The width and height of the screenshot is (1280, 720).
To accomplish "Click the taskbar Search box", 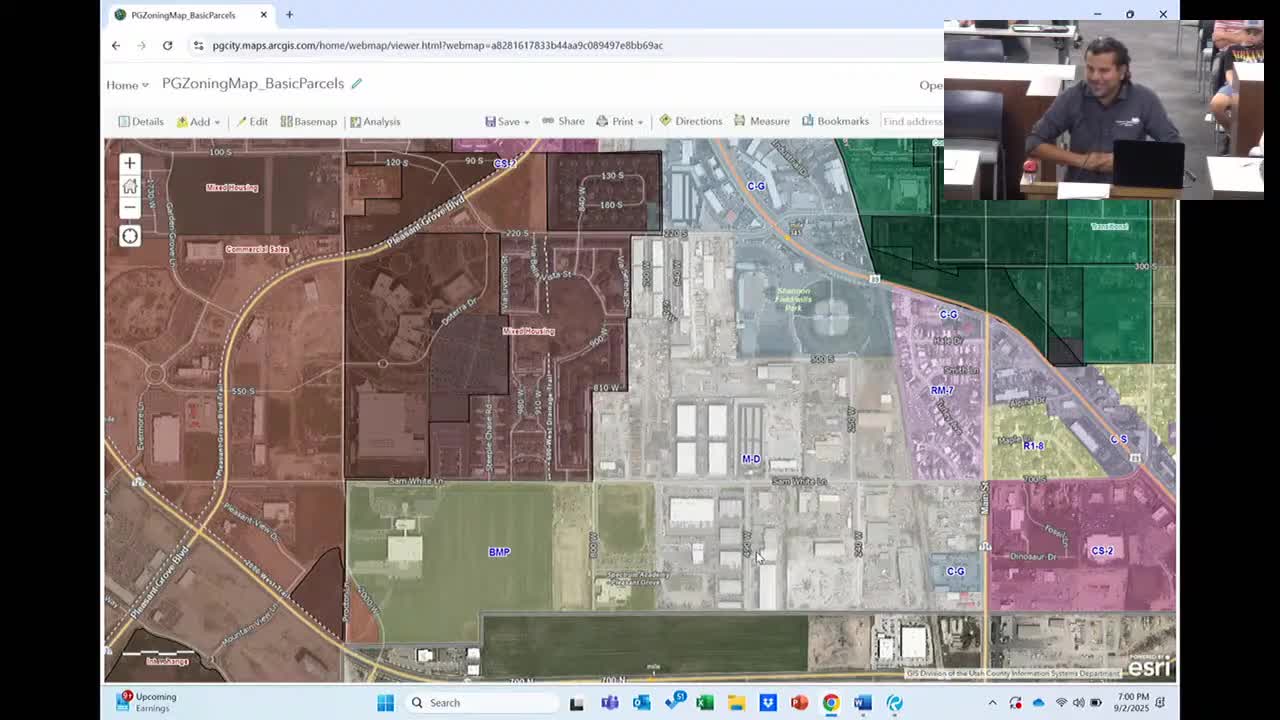I will coord(483,703).
